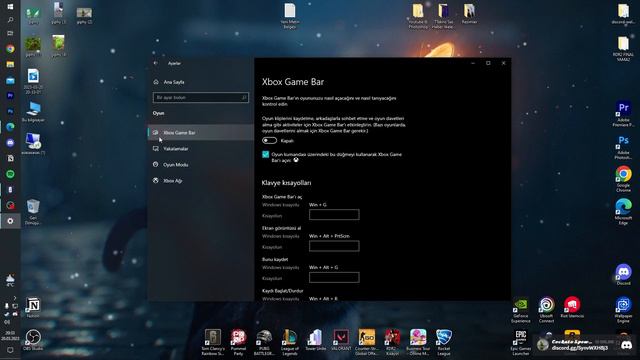The image size is (640, 360).
Task: Click the 'Klavye kısayolları' heading
Action: tap(286, 183)
